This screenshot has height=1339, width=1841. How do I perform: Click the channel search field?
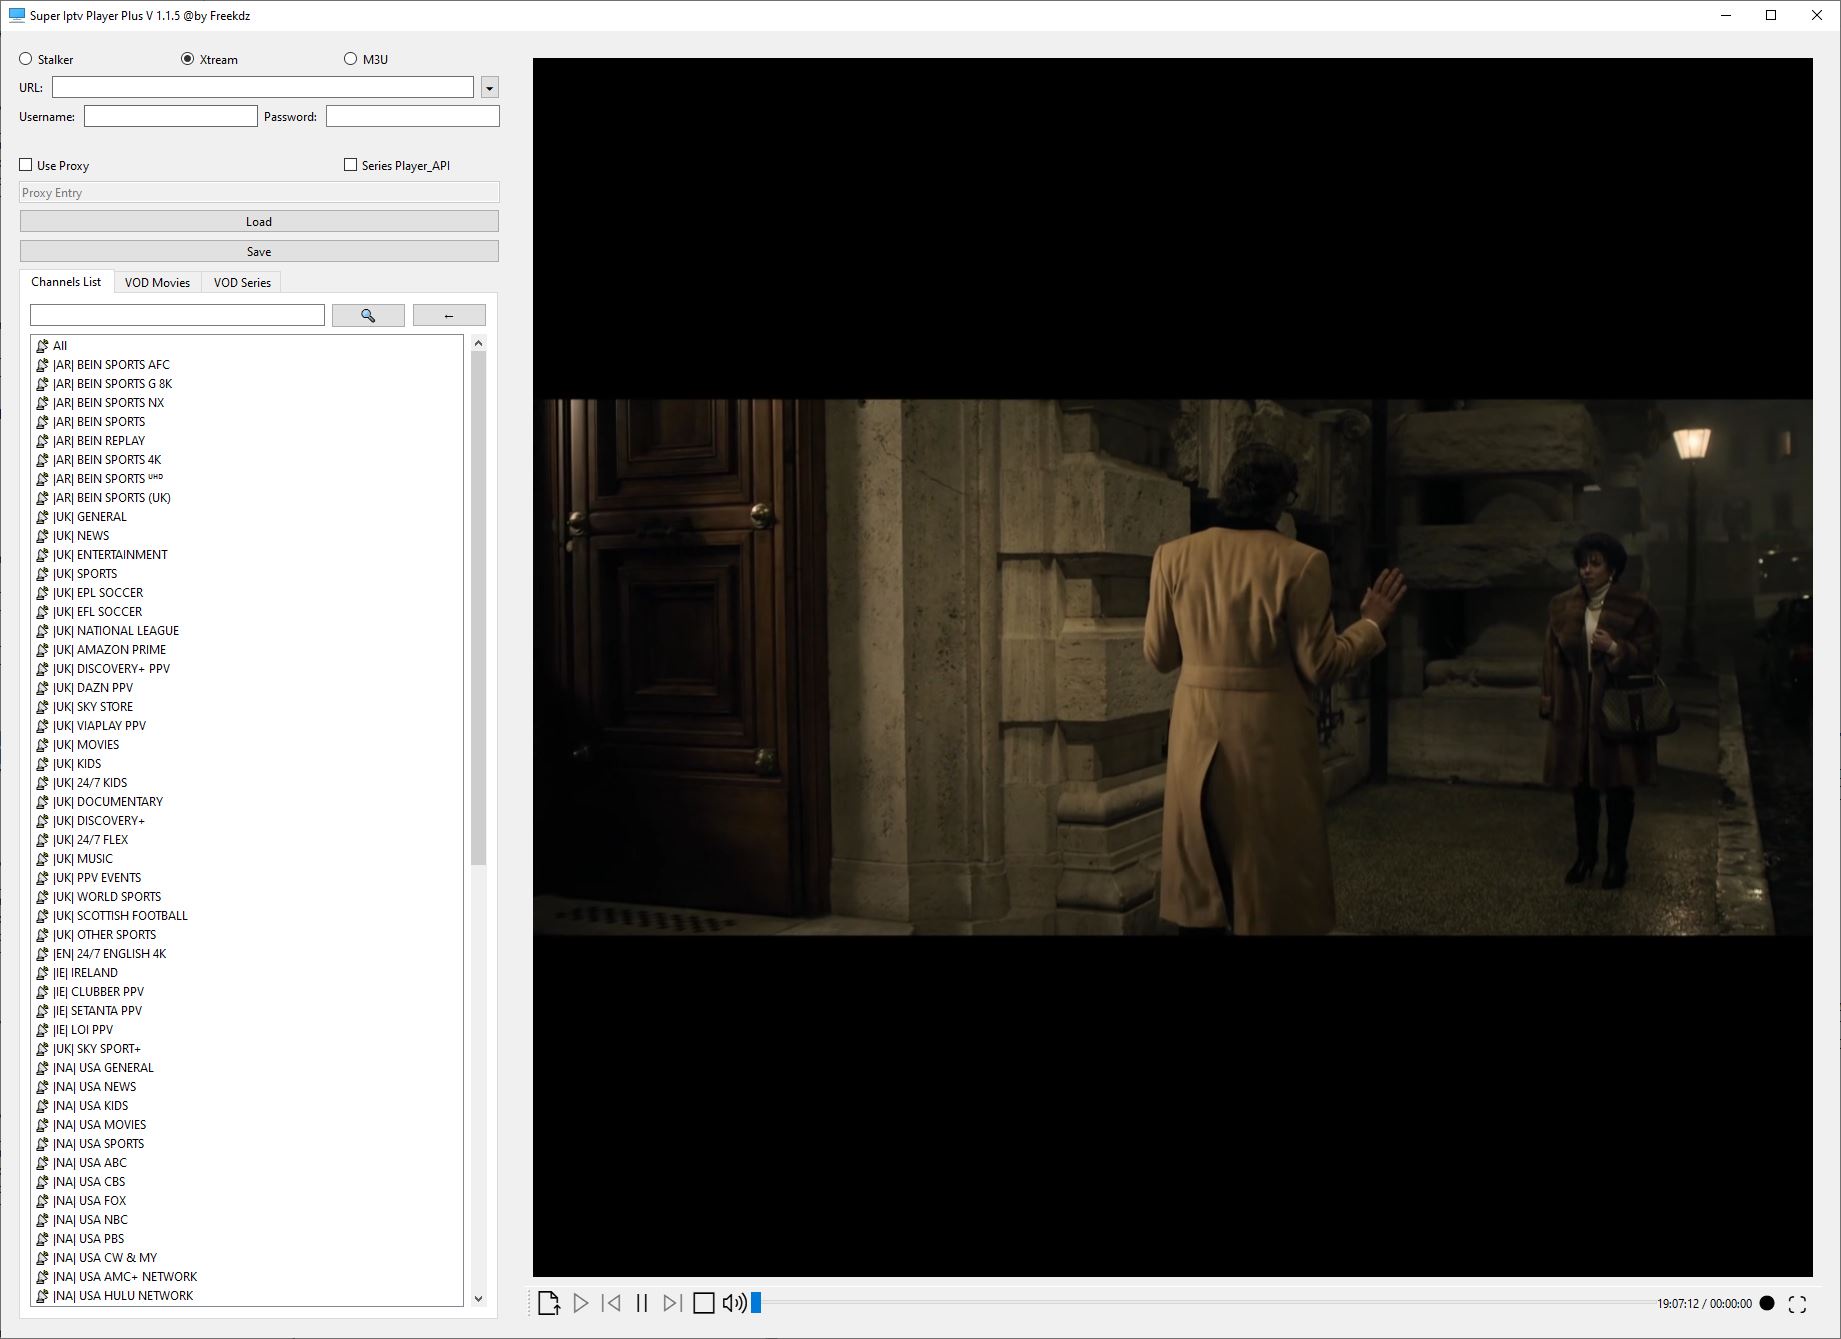click(177, 315)
